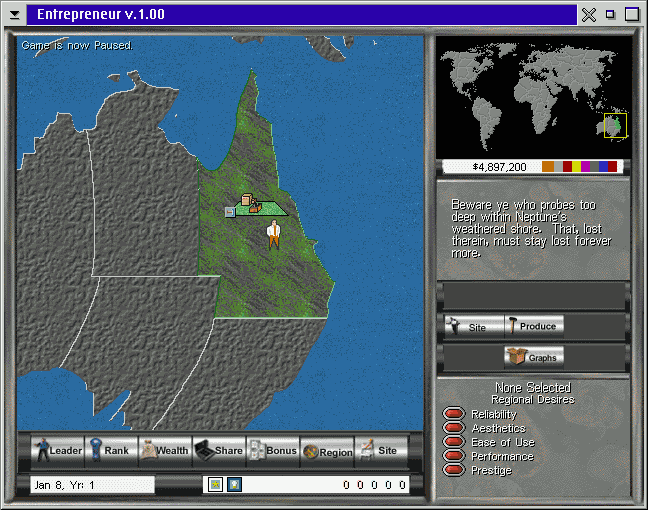Click the yellow competitor color swatch
This screenshot has width=648, height=510.
point(577,167)
